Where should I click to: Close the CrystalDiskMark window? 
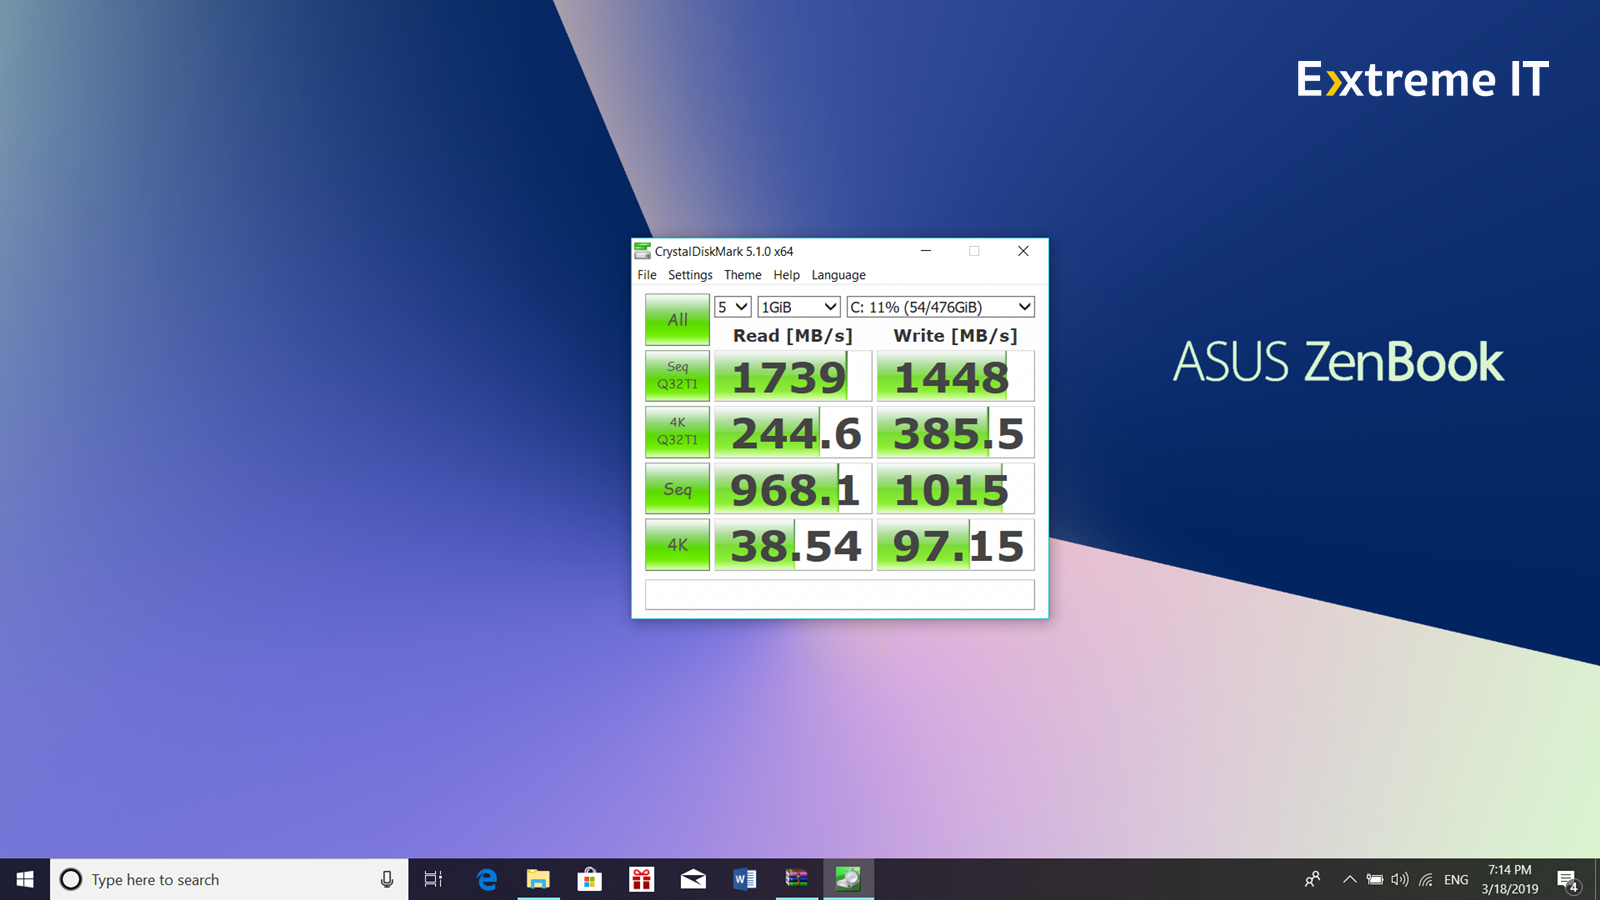coord(1023,251)
